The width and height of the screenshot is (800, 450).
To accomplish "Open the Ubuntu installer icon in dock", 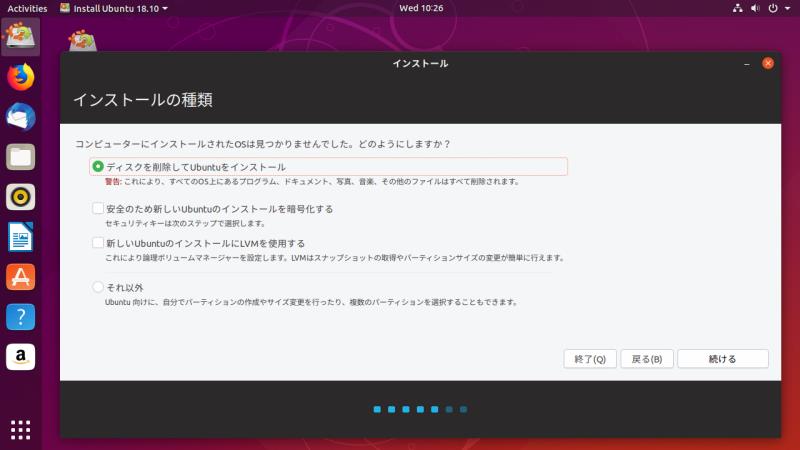I will tap(20, 37).
